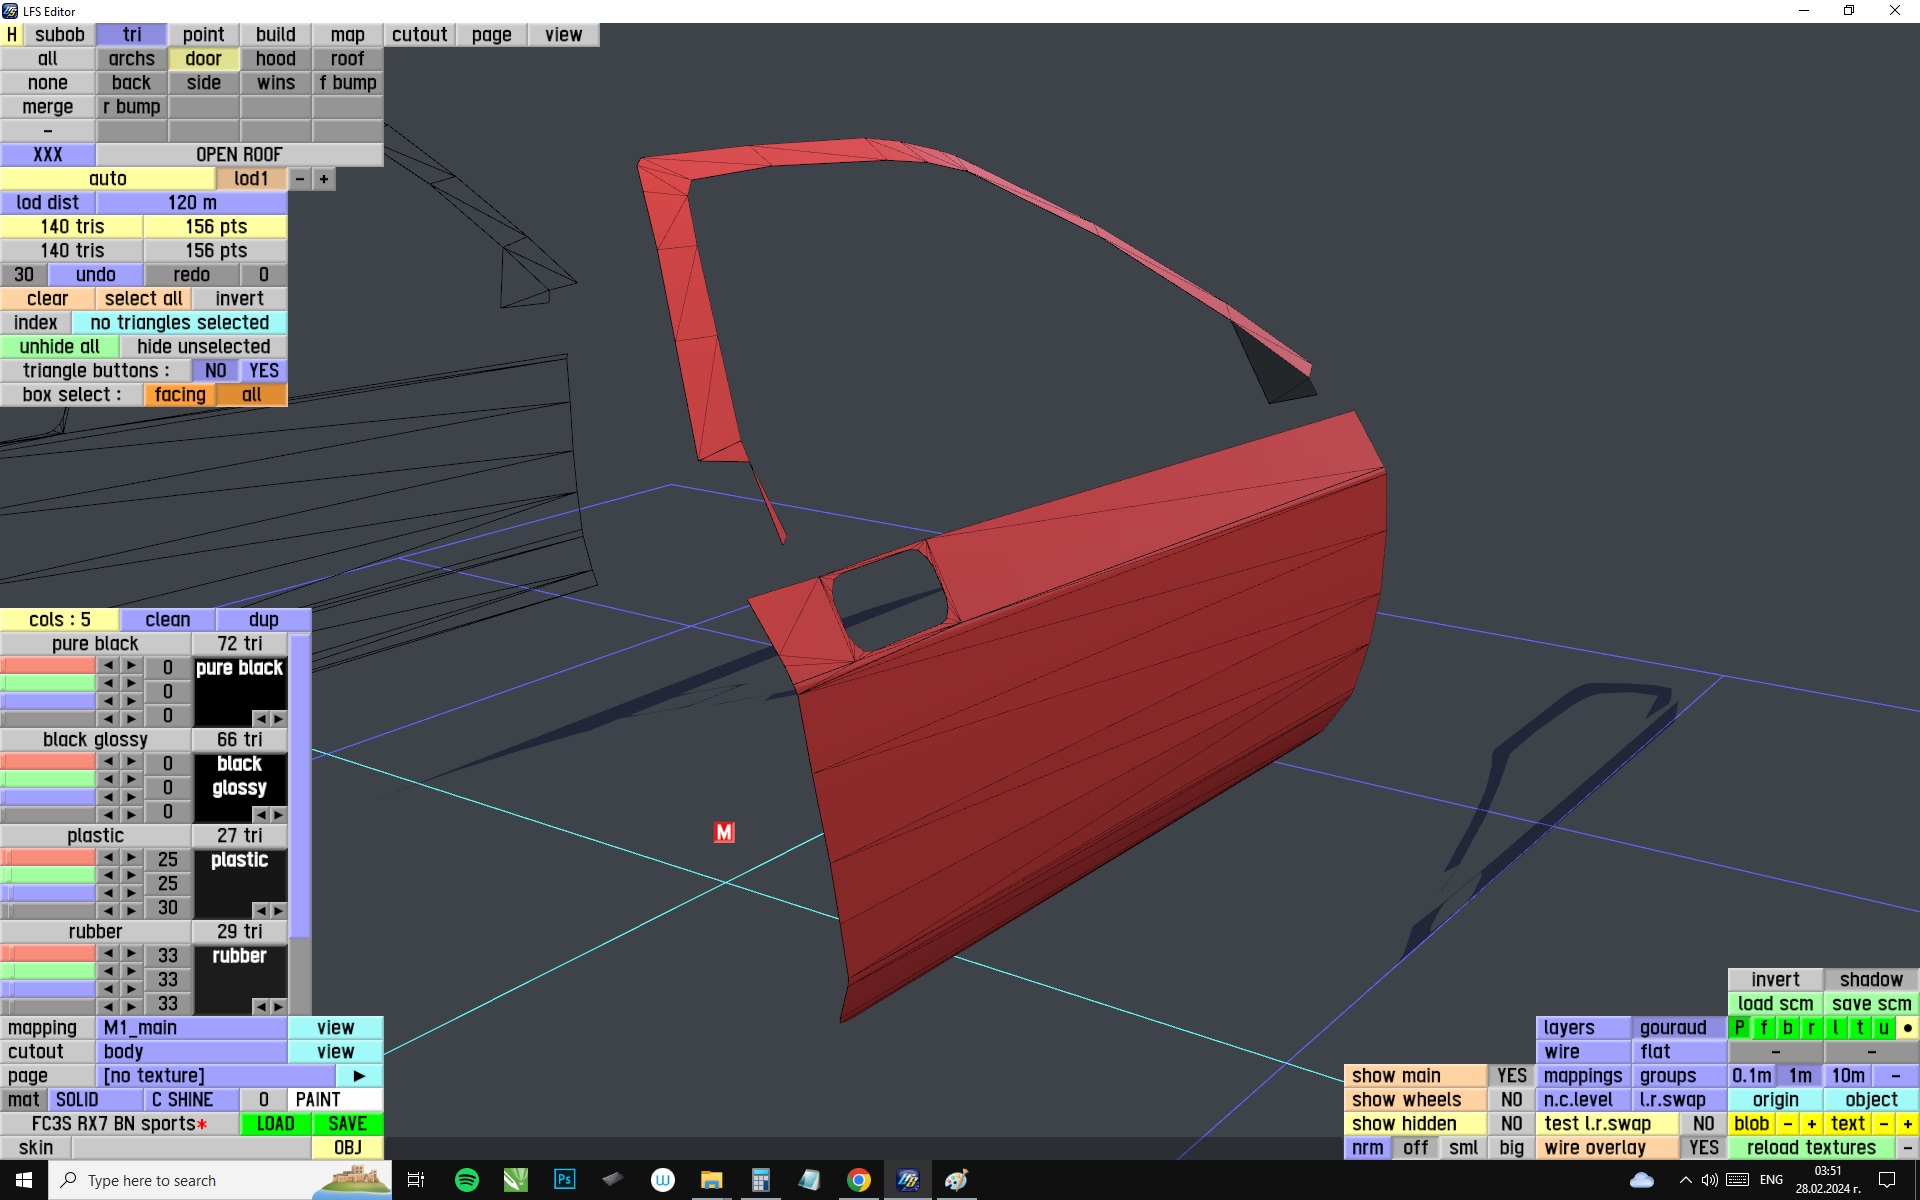
Task: Increase blob size with plus button
Action: click(1811, 1124)
